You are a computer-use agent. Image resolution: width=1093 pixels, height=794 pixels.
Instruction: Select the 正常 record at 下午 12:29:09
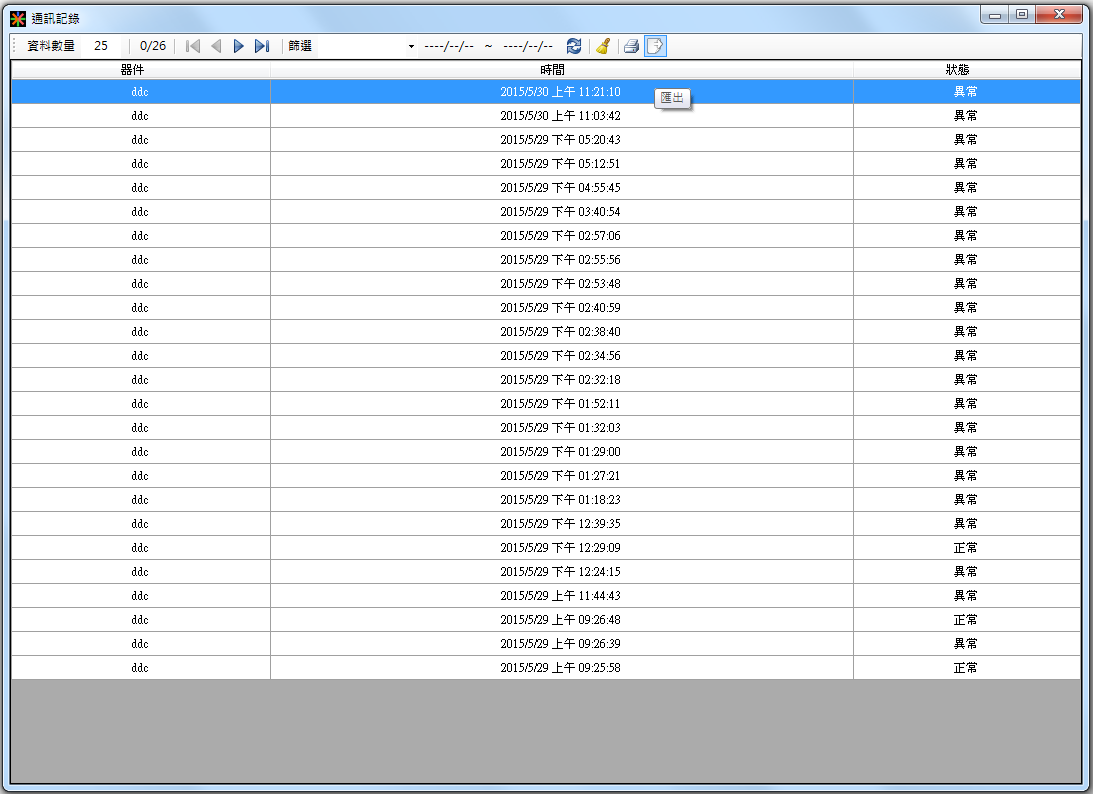click(560, 548)
